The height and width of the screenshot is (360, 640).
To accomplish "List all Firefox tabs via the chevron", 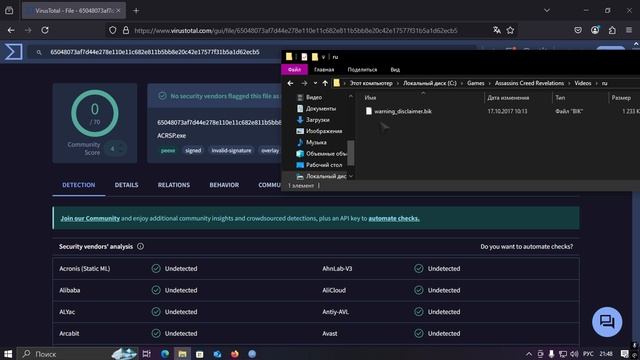I will (547, 11).
